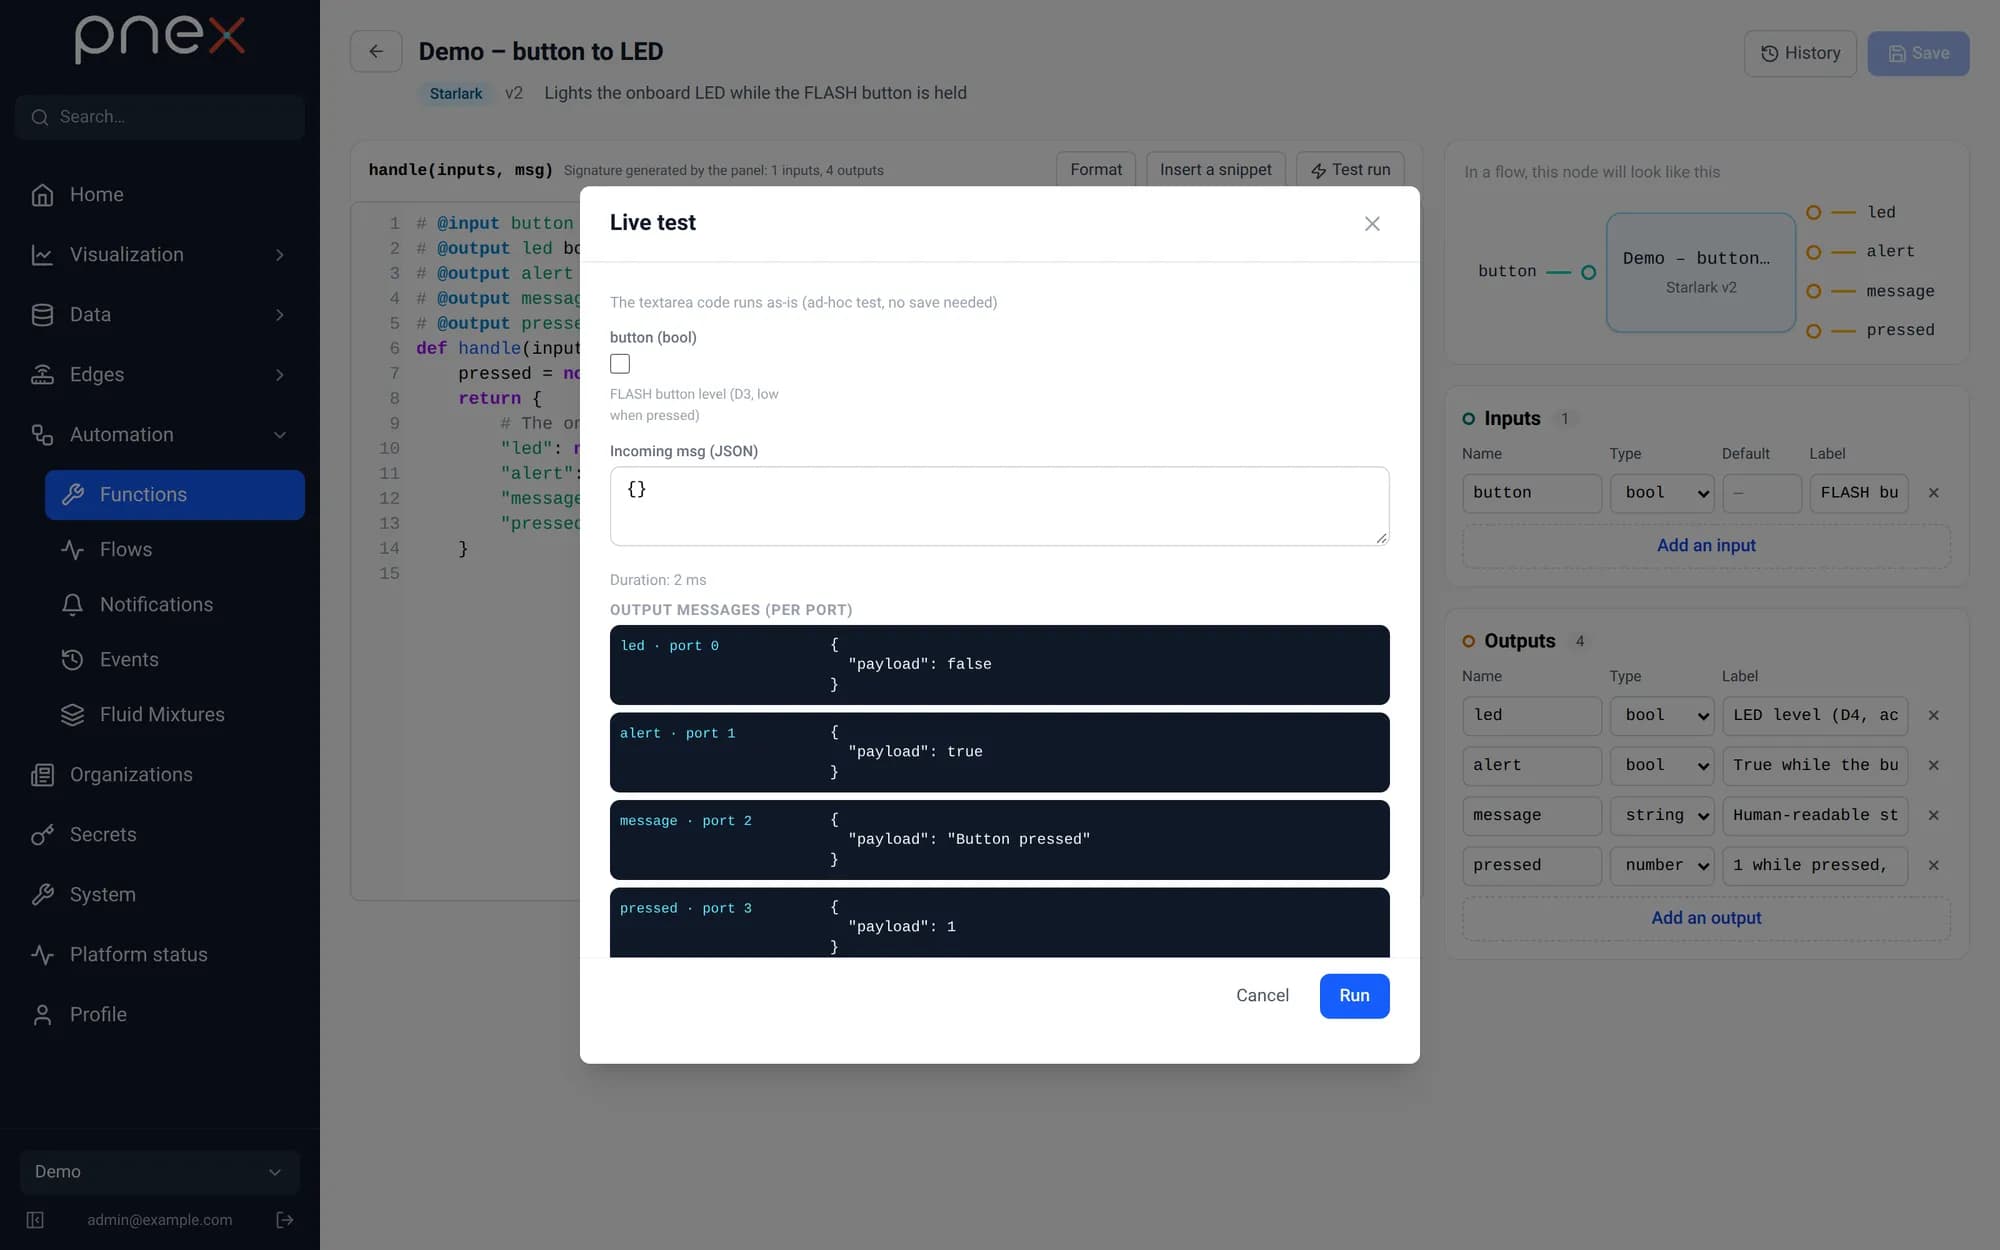This screenshot has width=2000, height=1250.
Task: Save the function
Action: [x=1918, y=53]
